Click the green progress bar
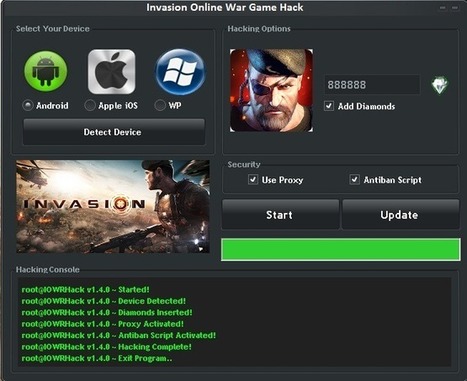 (340, 249)
